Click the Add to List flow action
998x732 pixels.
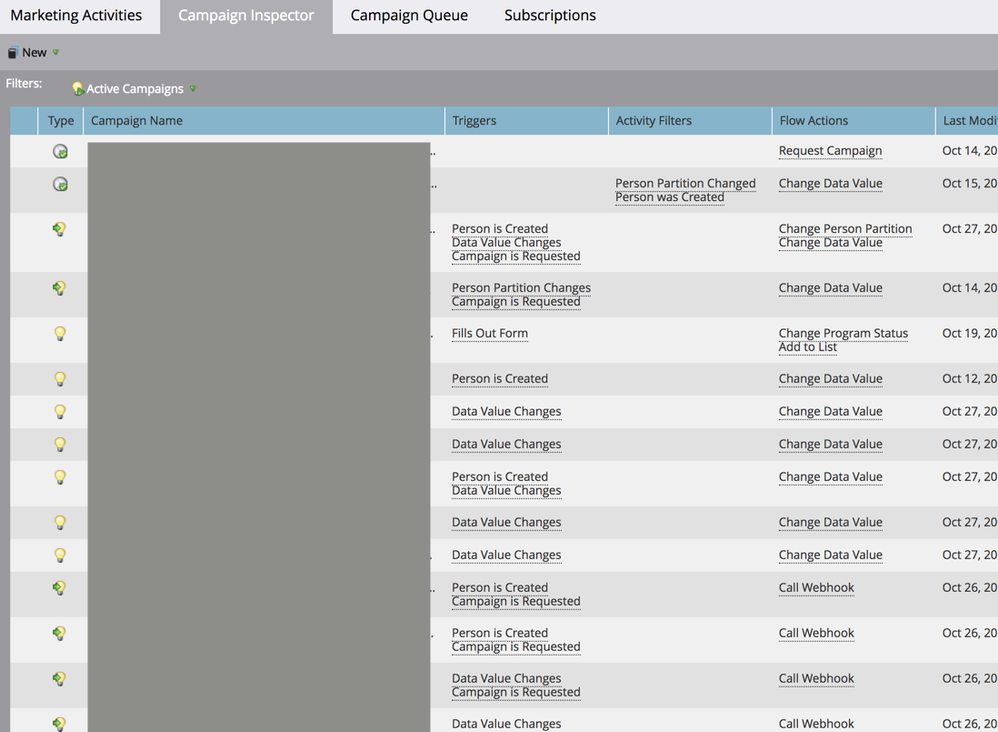click(808, 347)
